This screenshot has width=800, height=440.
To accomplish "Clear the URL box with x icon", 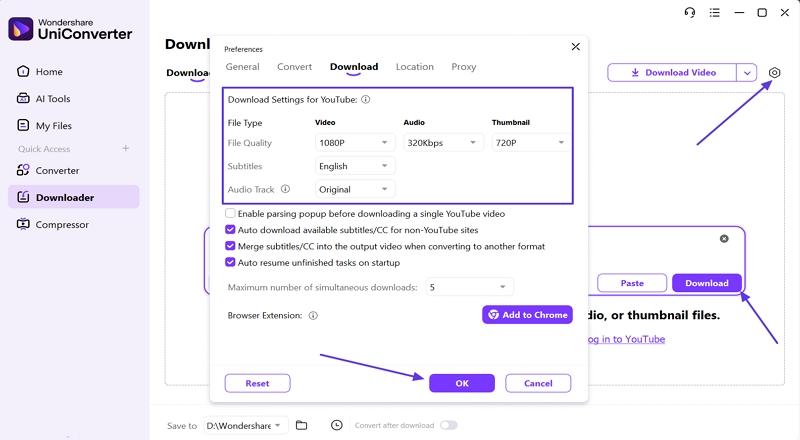I will (724, 238).
